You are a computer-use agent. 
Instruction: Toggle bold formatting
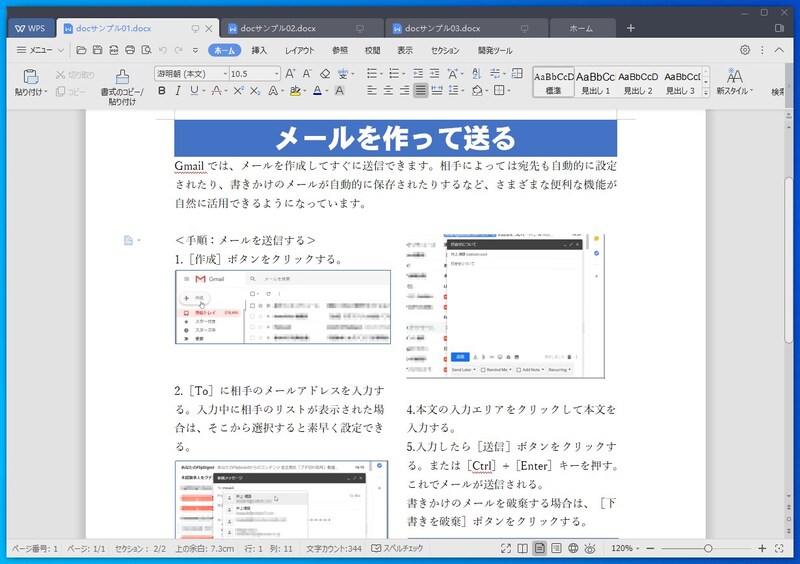(161, 91)
